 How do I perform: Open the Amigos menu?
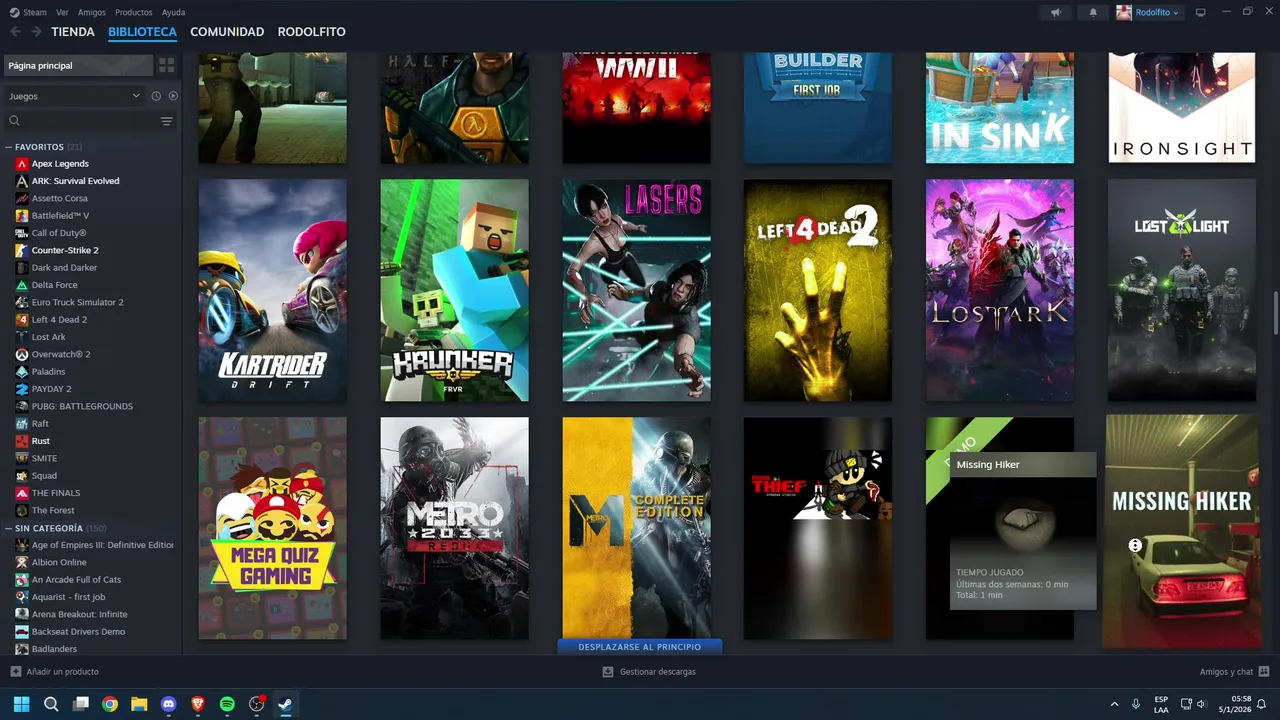(x=92, y=12)
